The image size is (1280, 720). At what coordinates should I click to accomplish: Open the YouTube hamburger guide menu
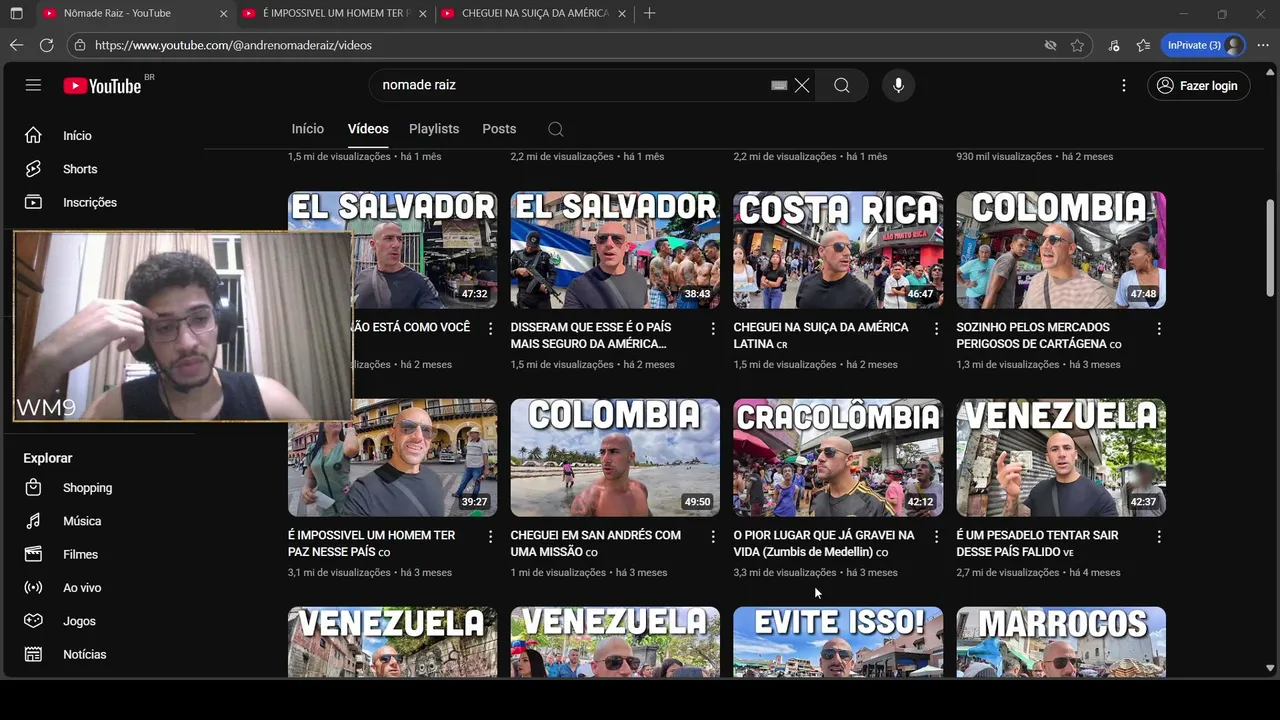[x=33, y=85]
